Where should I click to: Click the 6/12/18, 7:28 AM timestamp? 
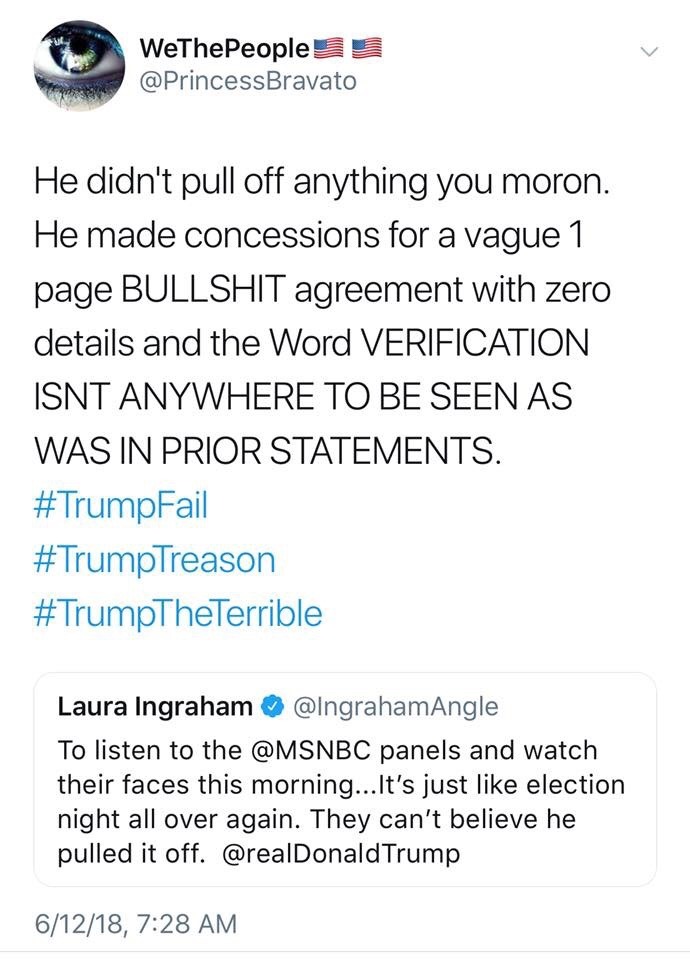click(136, 922)
